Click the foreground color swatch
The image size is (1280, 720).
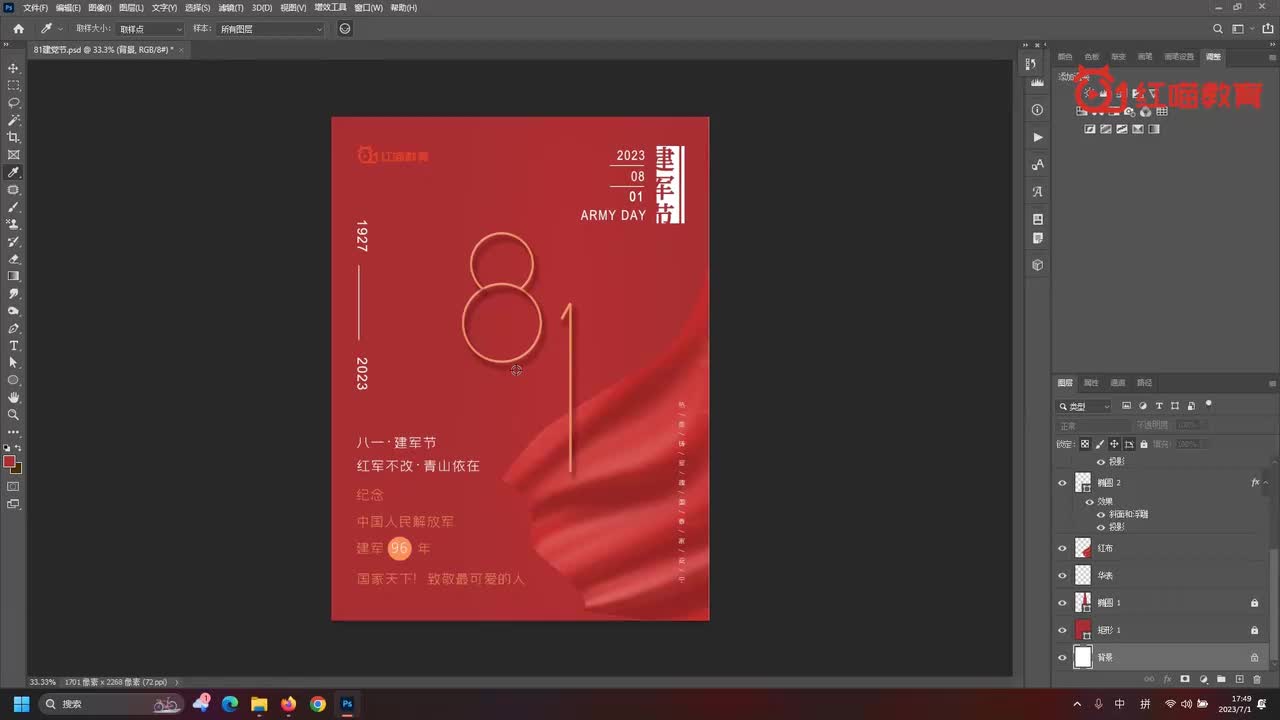pyautogui.click(x=9, y=462)
